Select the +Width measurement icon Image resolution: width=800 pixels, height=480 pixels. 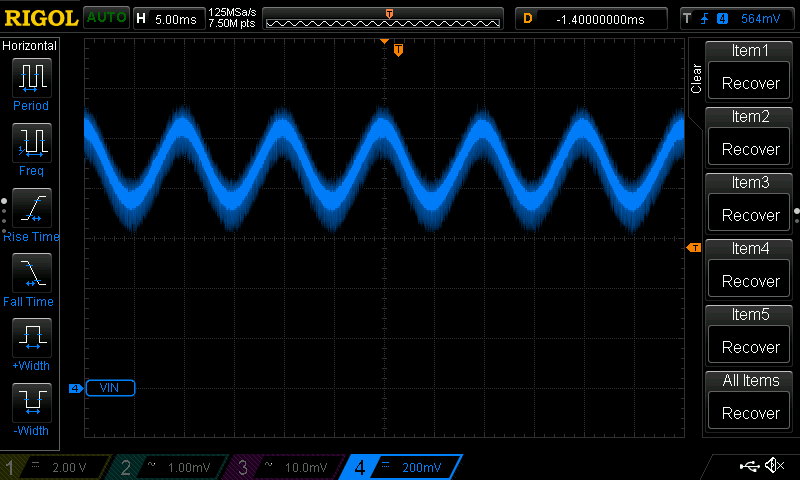[x=32, y=337]
